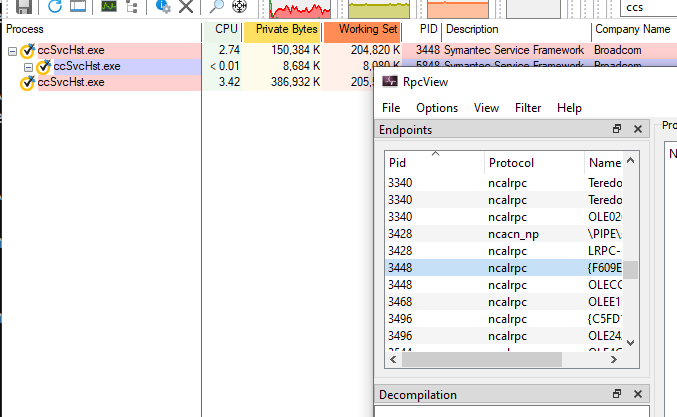Click the Find handle magnifier icon
Screen dimensions: 677x417
click(217, 6)
